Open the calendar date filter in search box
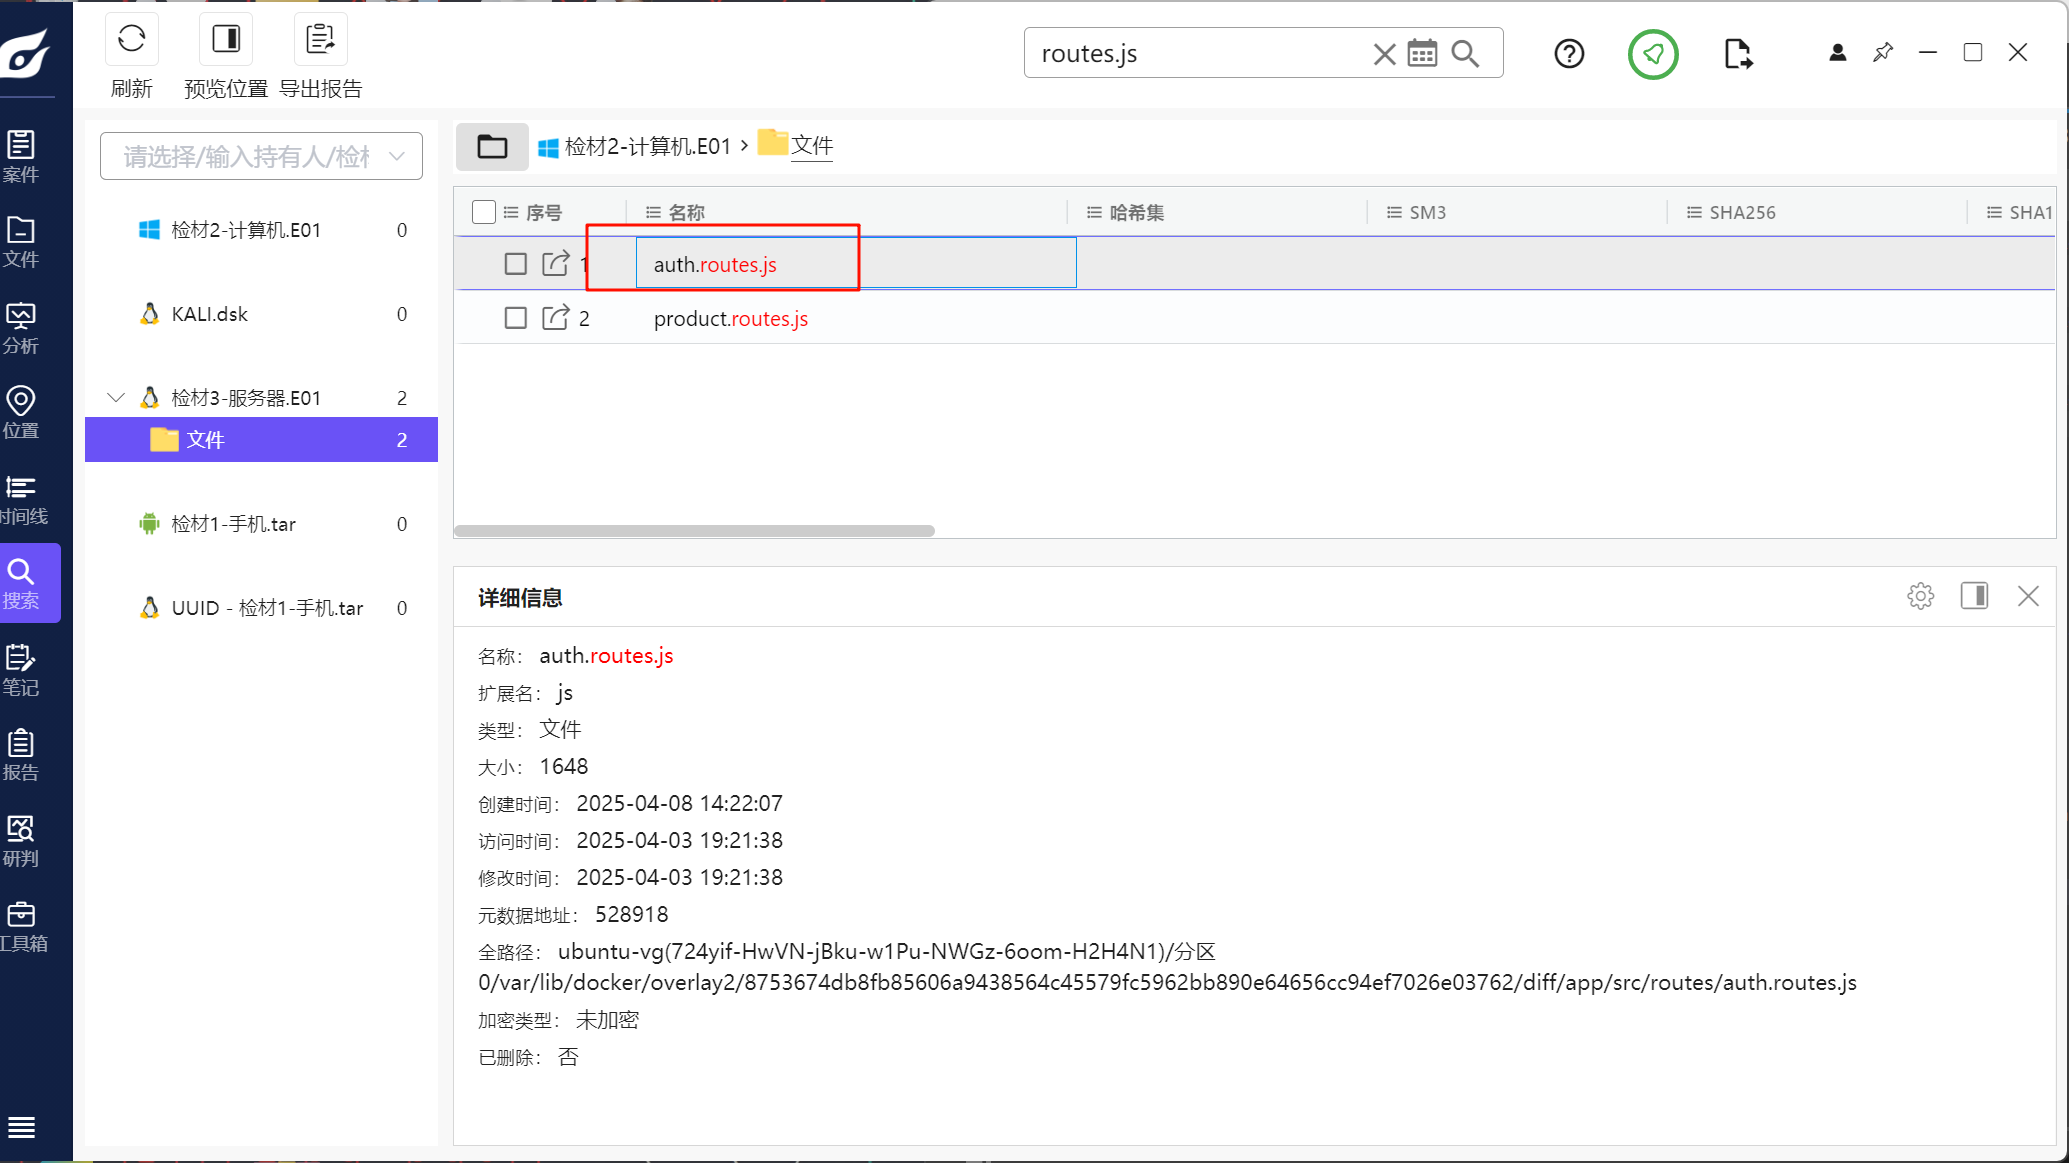 tap(1422, 53)
